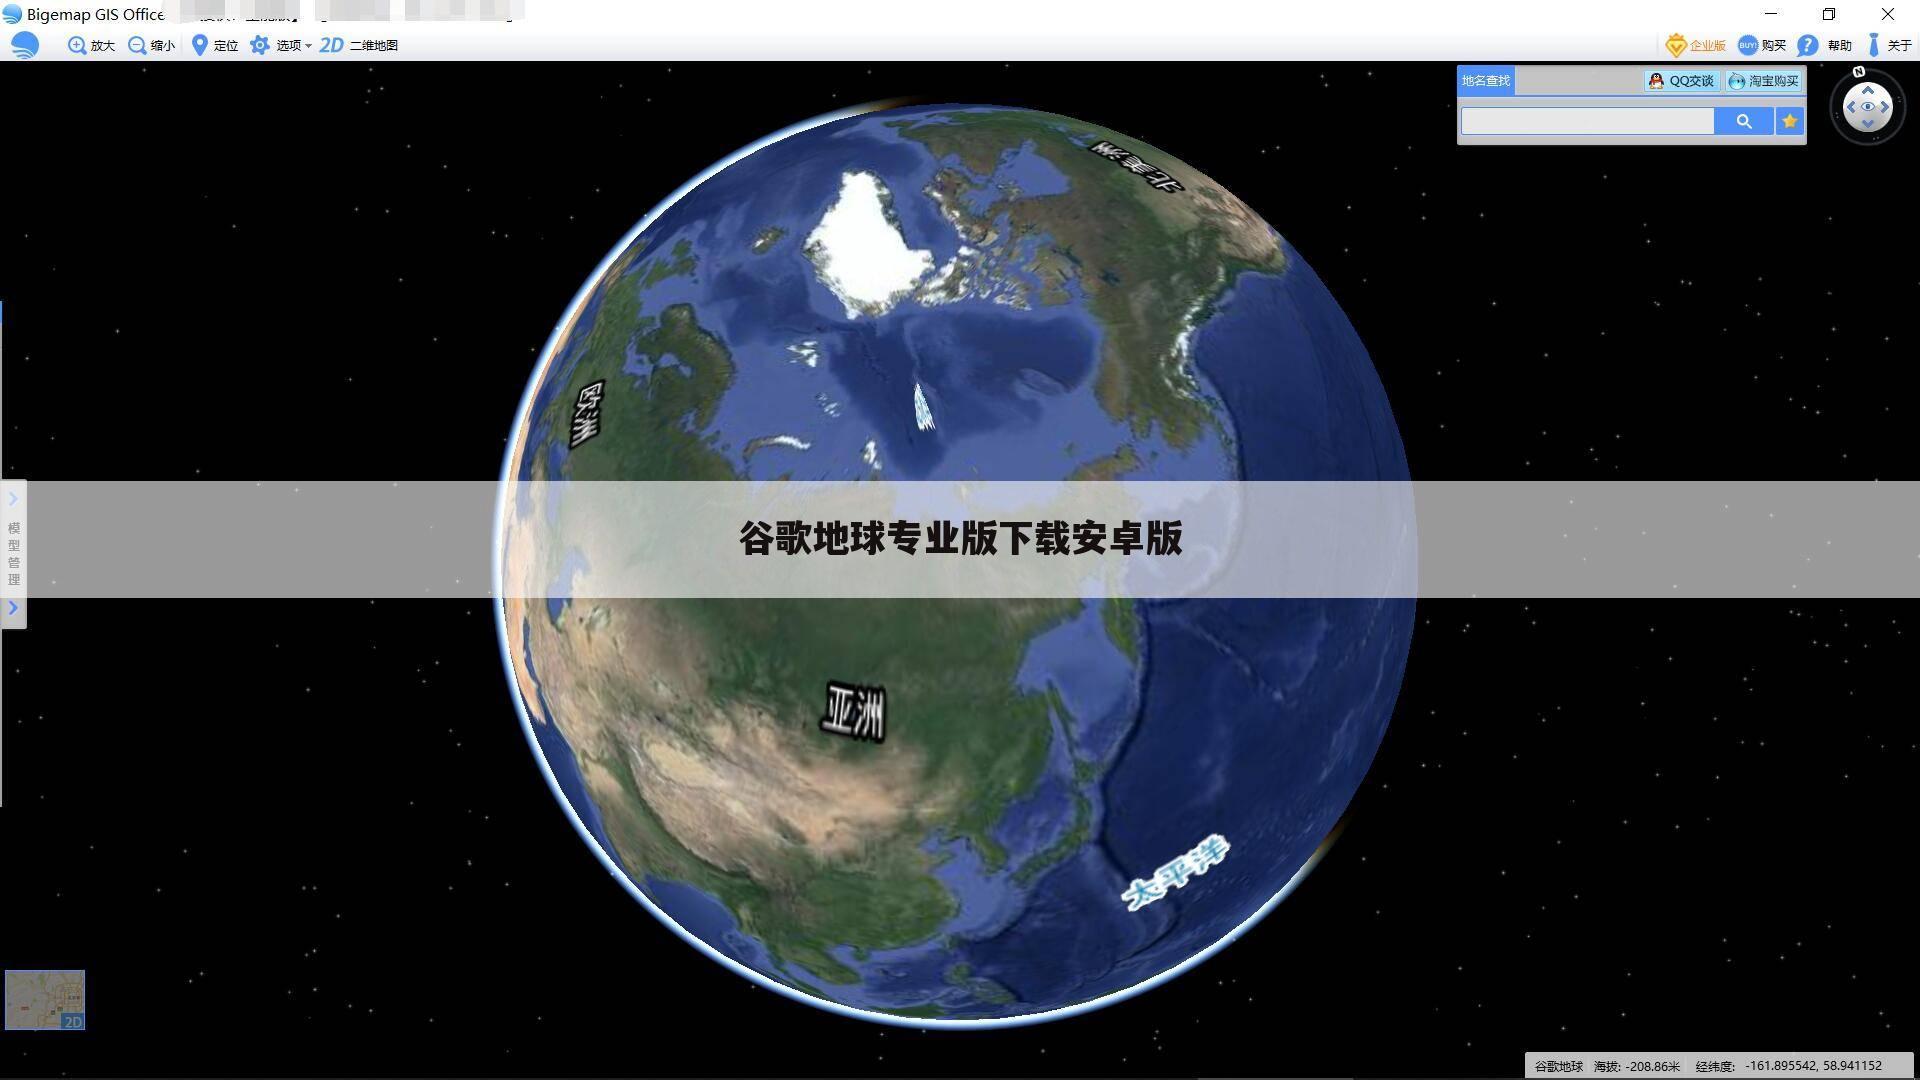
Task: Switch to 二维地图 2D map mode
Action: 359,45
